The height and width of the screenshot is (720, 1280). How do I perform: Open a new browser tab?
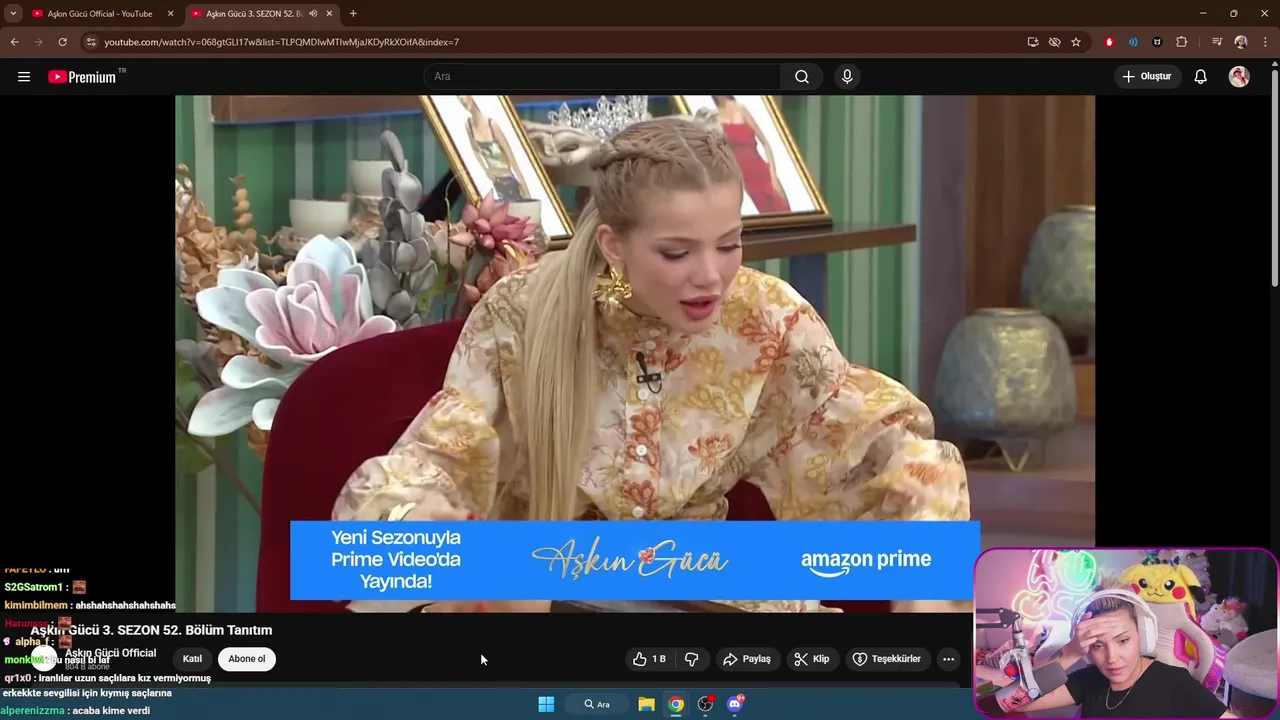click(353, 14)
